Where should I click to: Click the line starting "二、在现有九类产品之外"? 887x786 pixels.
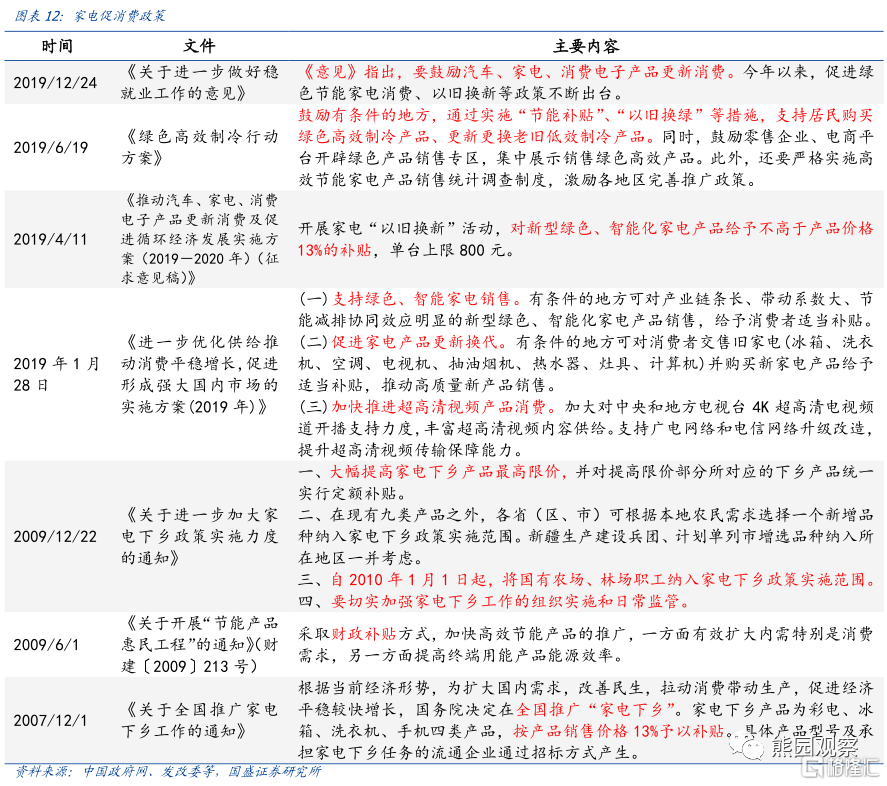point(586,536)
